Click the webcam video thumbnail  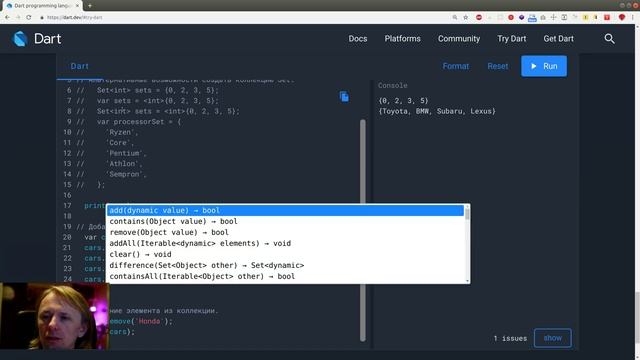tap(55, 316)
